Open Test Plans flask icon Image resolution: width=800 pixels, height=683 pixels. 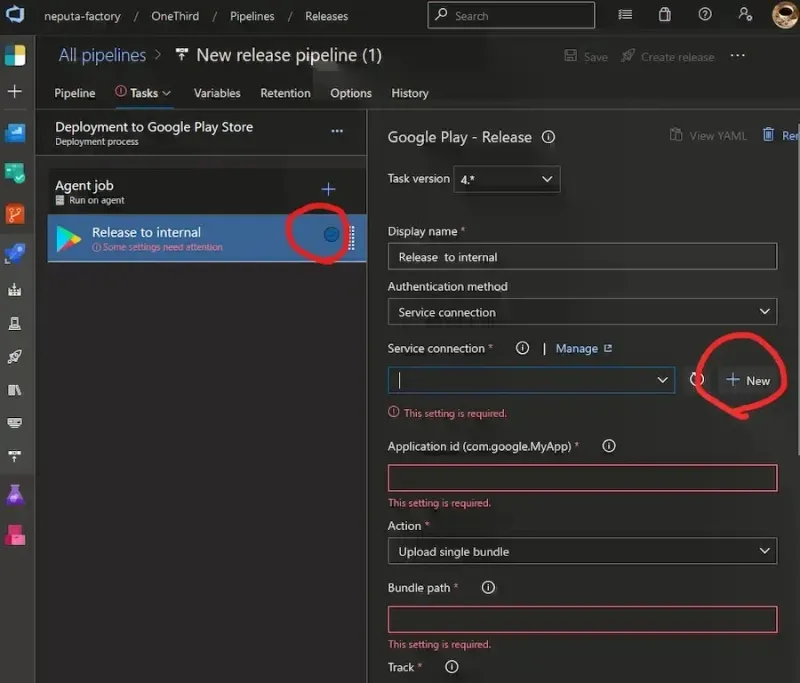(x=15, y=494)
